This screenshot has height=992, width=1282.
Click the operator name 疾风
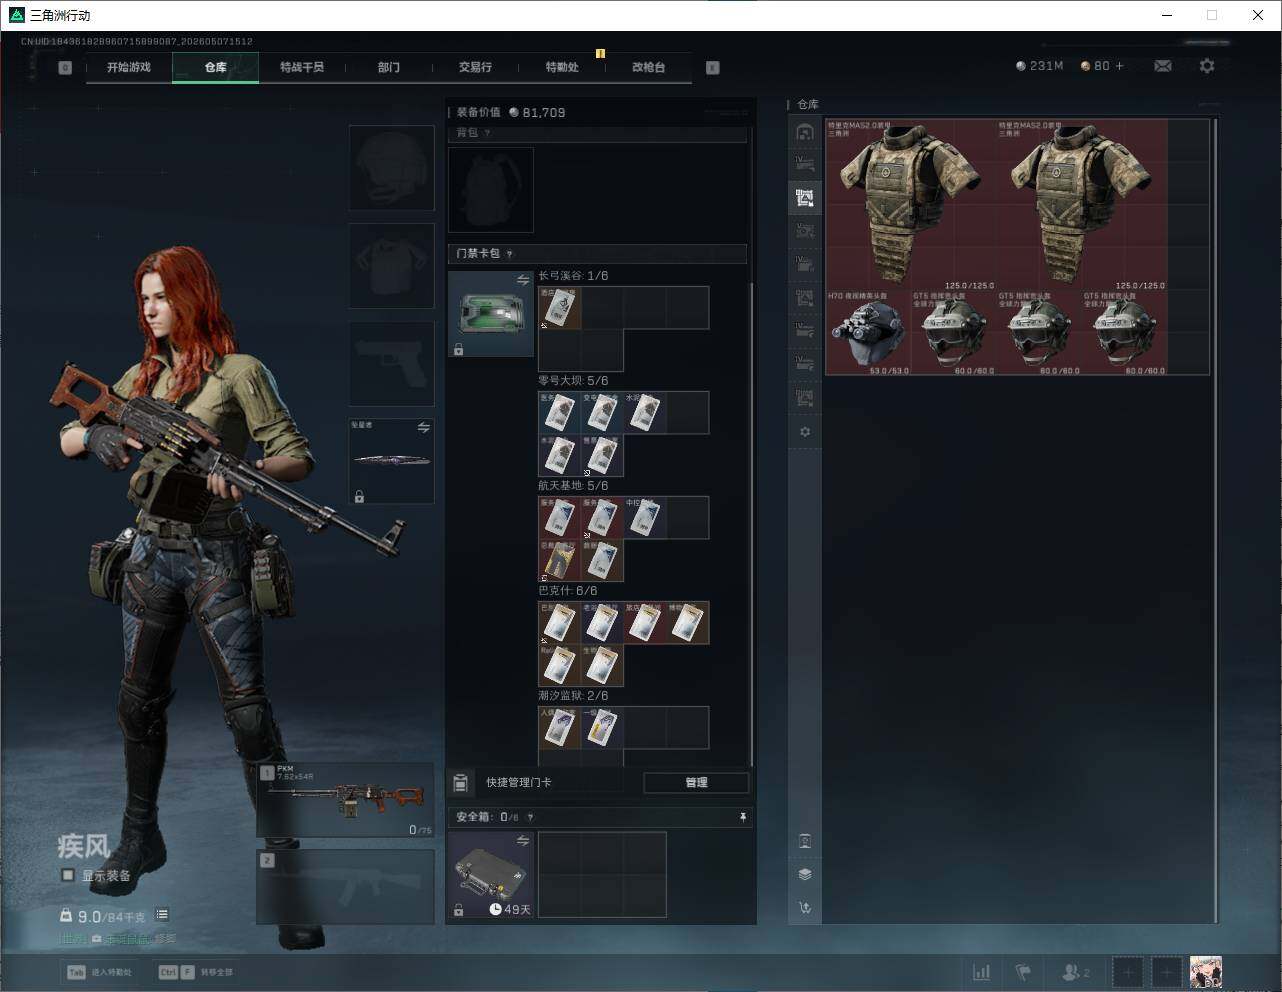tap(83, 847)
